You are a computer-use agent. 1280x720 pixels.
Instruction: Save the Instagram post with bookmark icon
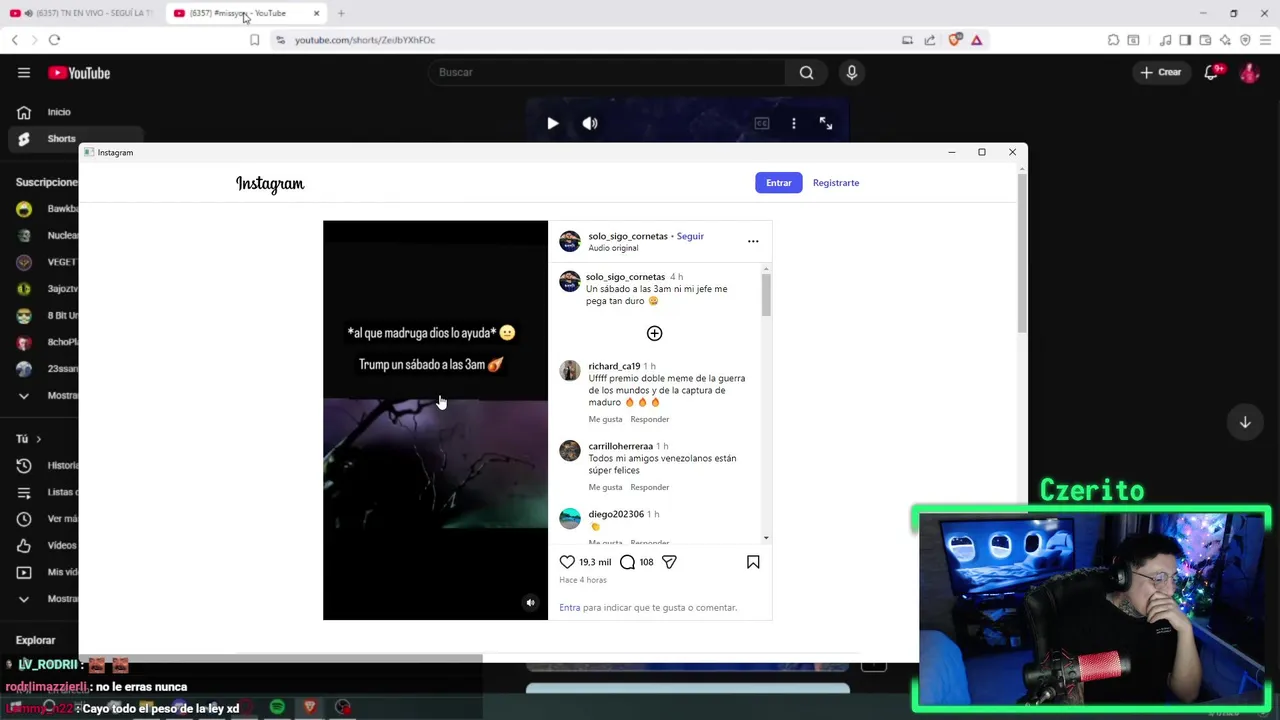click(753, 562)
